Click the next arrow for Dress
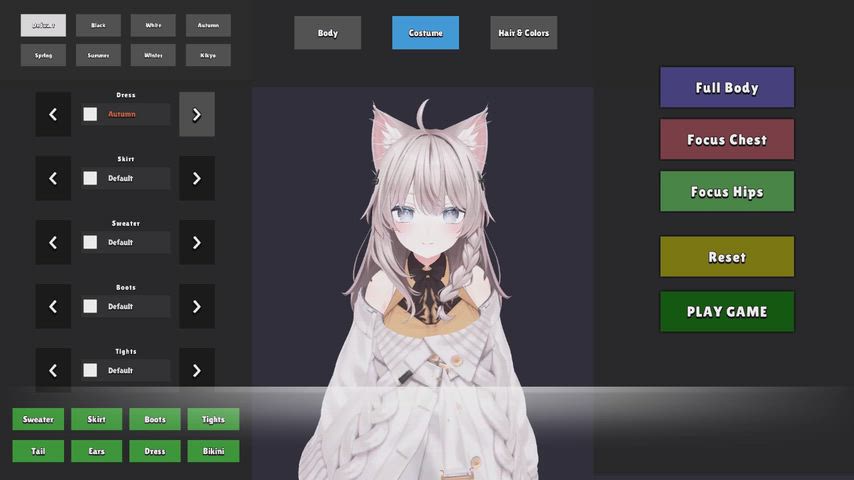The image size is (854, 480). pyautogui.click(x=197, y=114)
